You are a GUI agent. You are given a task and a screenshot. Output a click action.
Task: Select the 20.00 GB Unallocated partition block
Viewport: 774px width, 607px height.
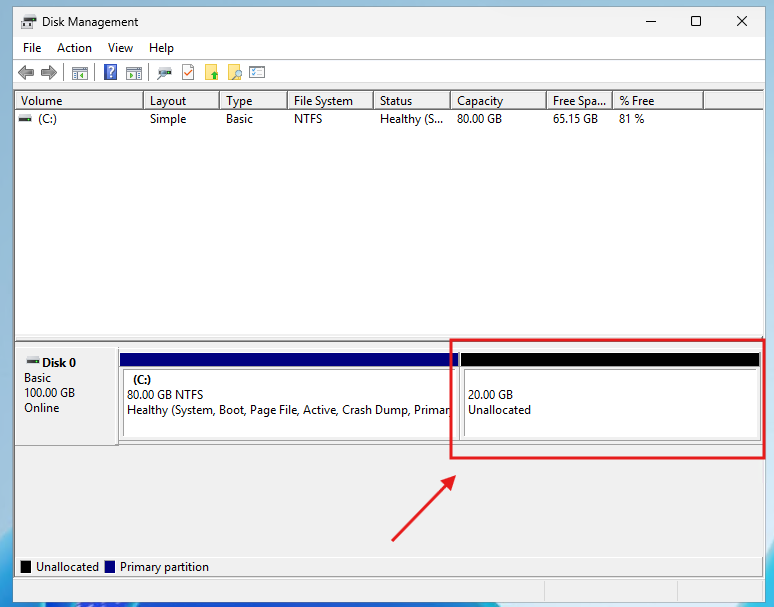tap(609, 402)
